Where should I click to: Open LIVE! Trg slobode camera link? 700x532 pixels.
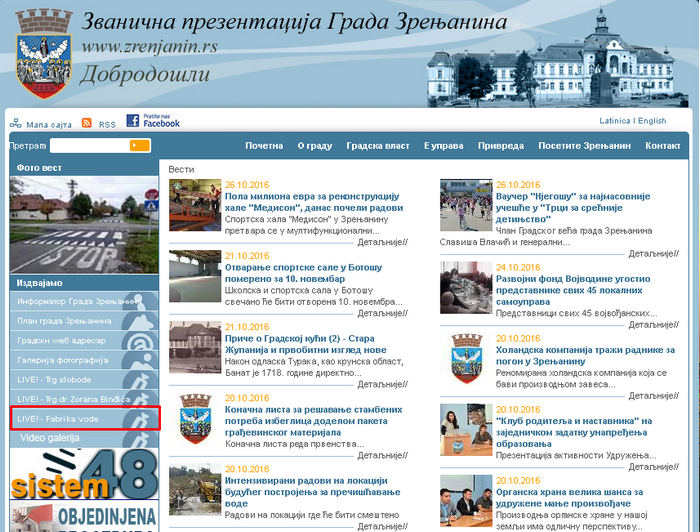tap(84, 380)
